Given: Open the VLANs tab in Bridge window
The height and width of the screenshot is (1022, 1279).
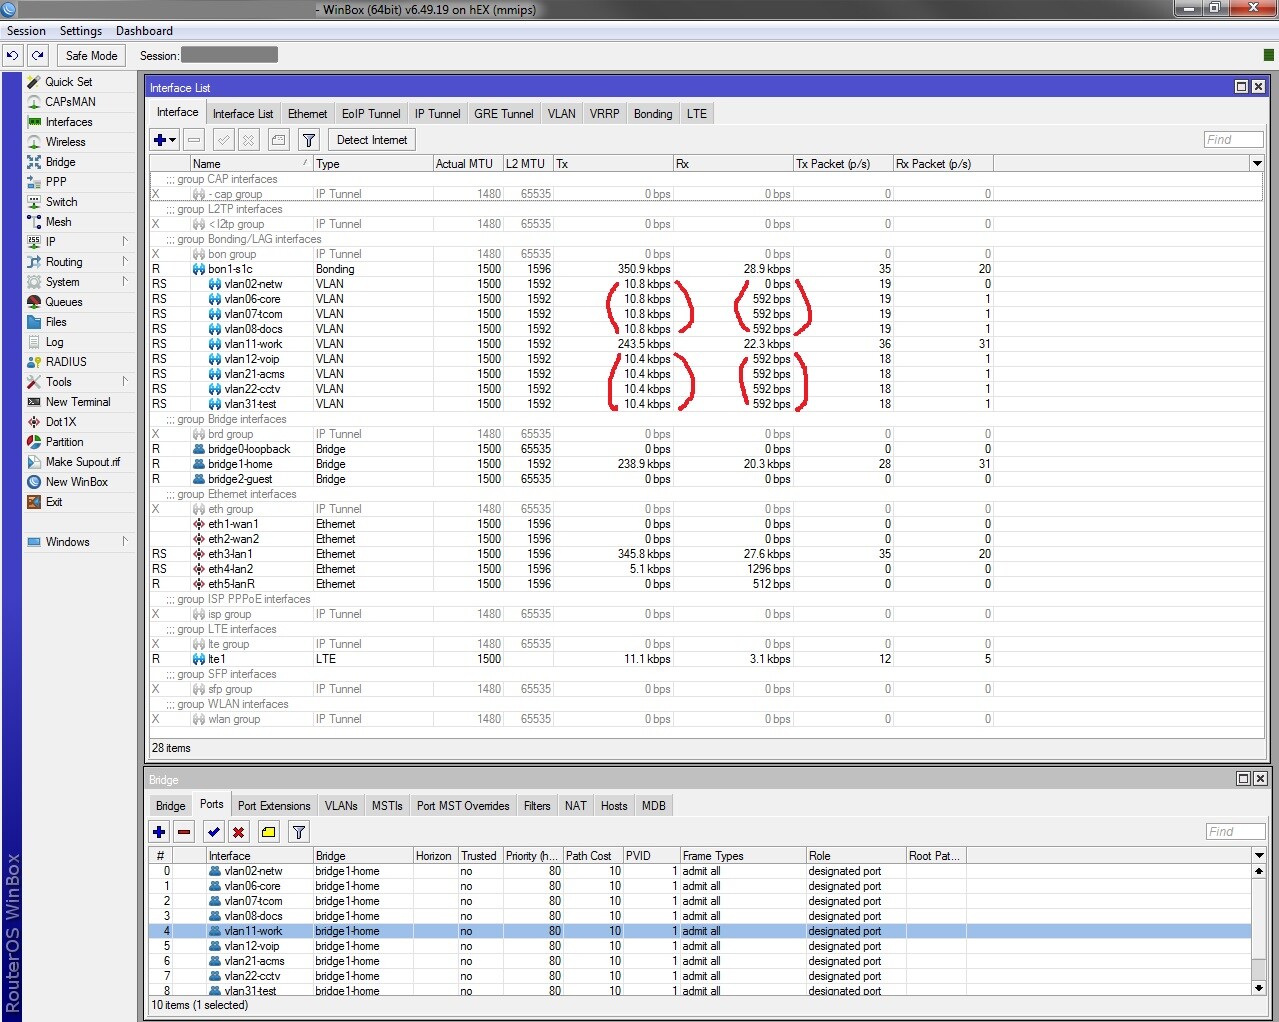Looking at the screenshot, I should [x=341, y=806].
